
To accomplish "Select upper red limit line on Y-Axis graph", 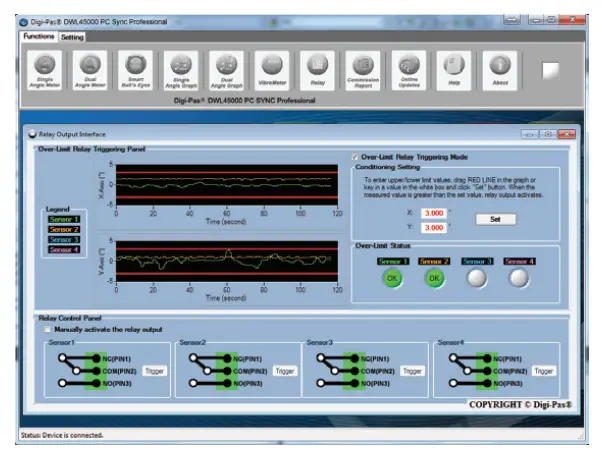I will 227,249.
